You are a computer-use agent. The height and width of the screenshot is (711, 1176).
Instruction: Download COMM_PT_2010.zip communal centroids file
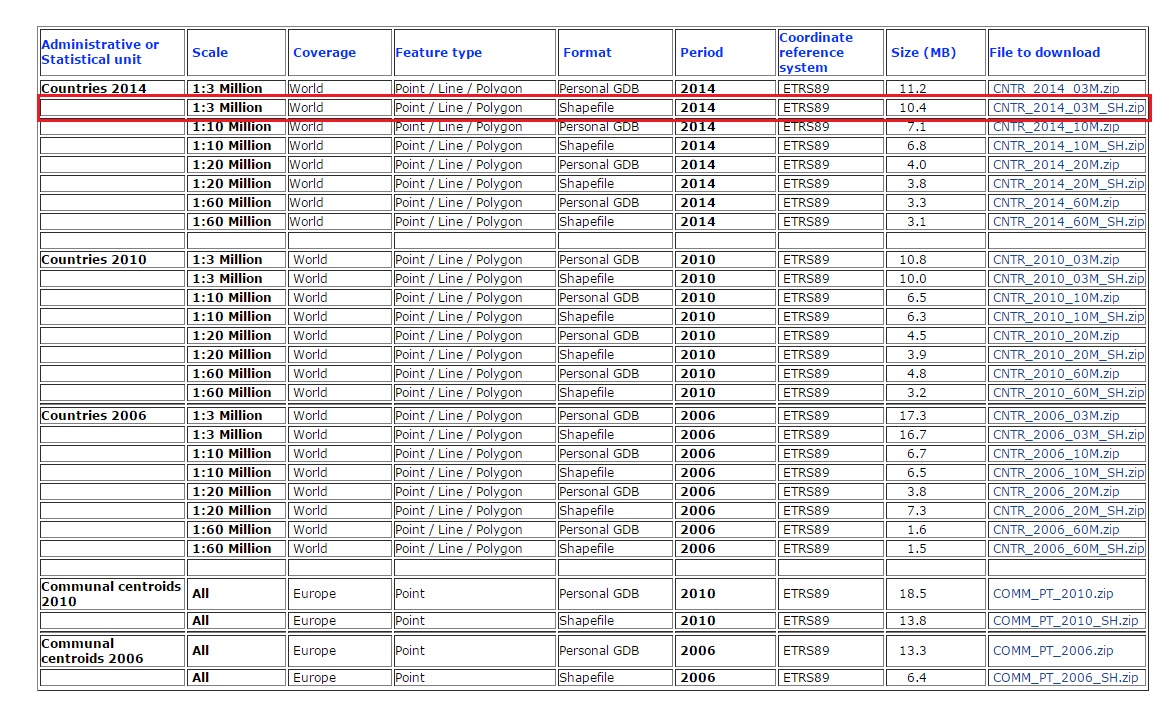tap(1044, 593)
